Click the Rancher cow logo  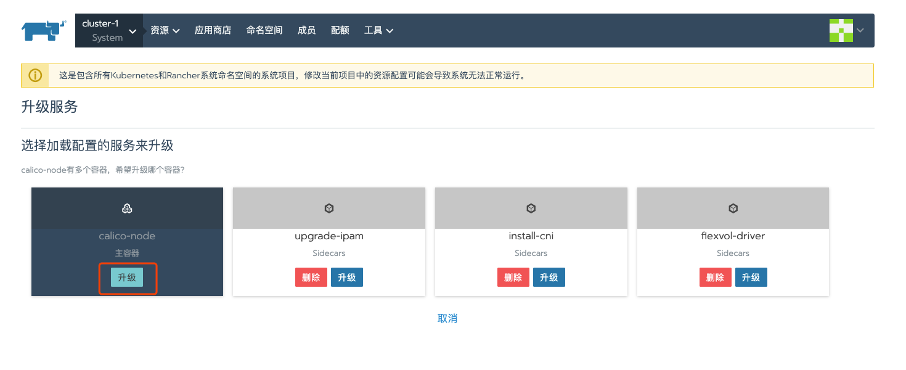[44, 31]
